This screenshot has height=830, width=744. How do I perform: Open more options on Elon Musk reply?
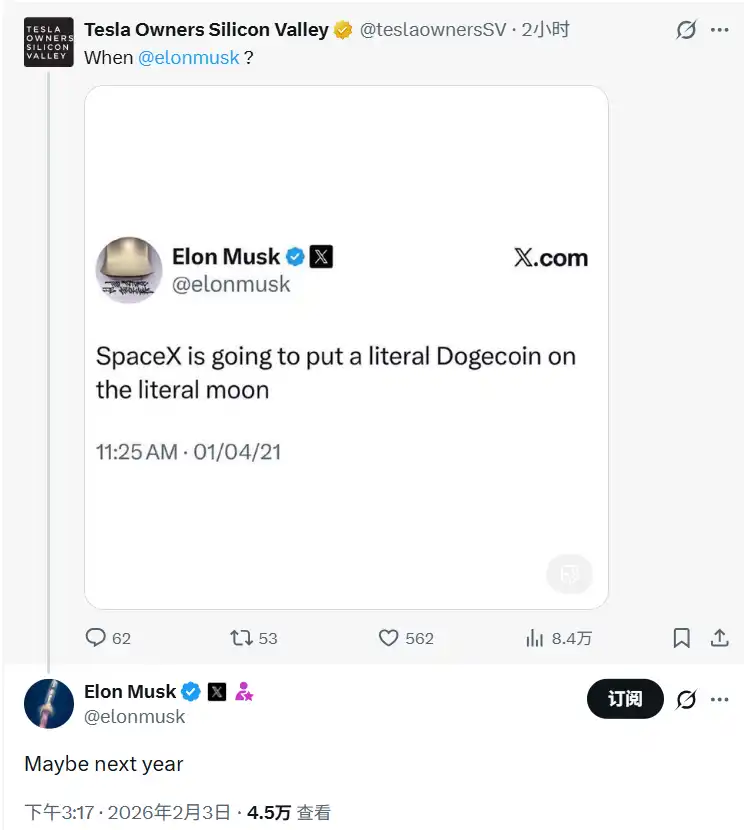click(x=720, y=699)
